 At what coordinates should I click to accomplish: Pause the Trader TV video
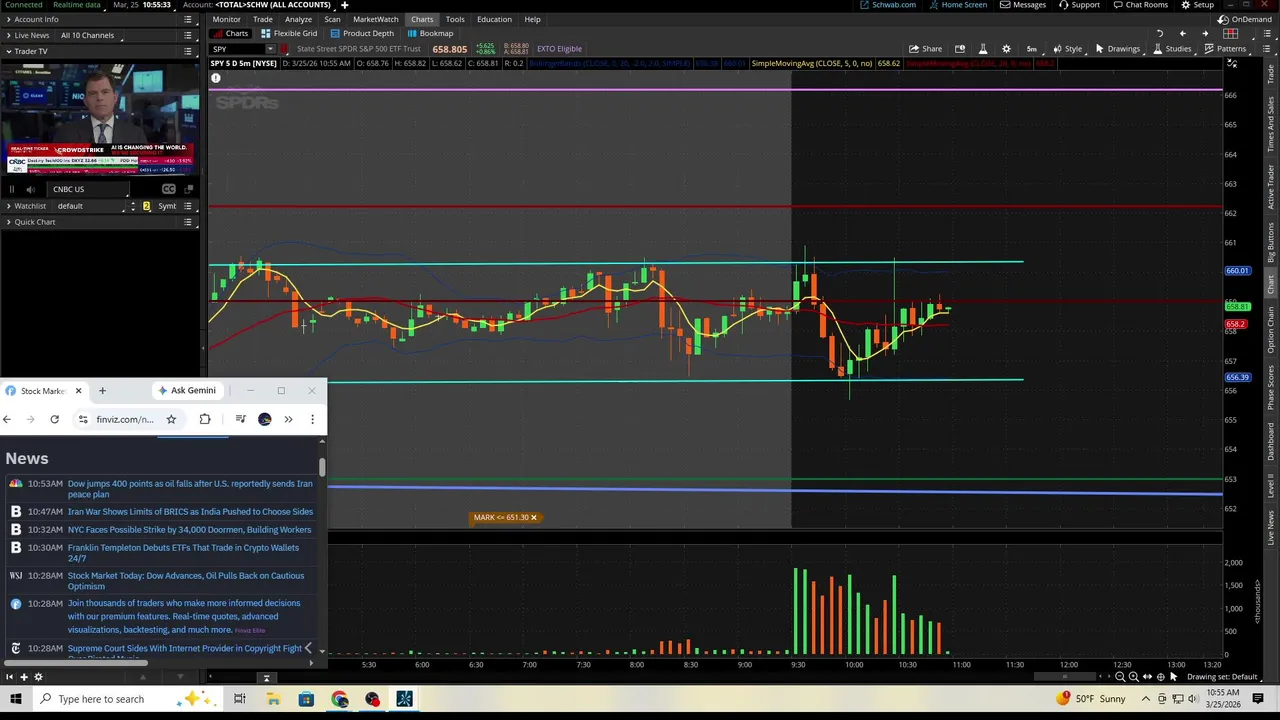[x=12, y=189]
